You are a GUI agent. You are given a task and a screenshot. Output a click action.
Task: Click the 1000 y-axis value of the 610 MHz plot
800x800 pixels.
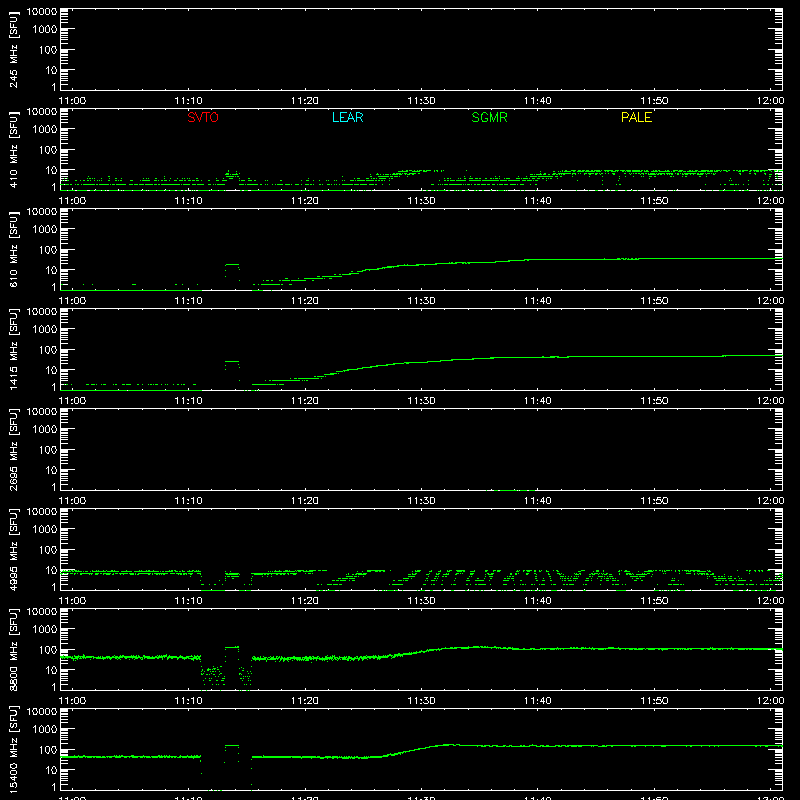(x=45, y=230)
